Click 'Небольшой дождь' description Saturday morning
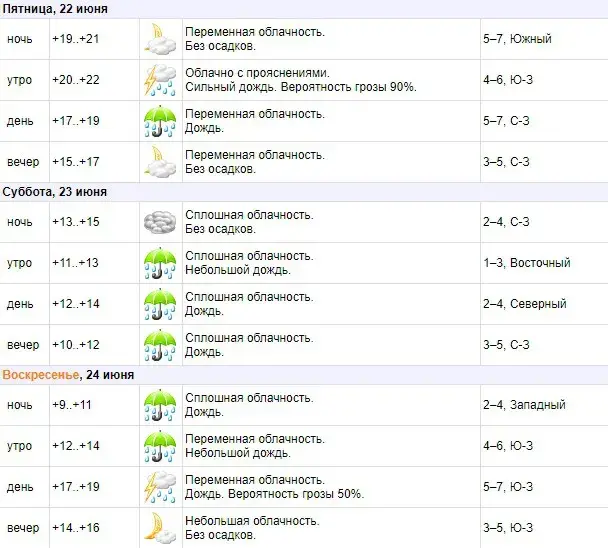 click(x=238, y=270)
